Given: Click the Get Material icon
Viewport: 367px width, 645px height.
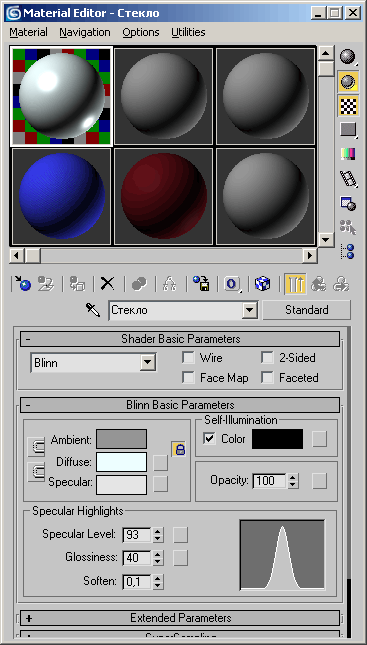Looking at the screenshot, I should tap(22, 284).
